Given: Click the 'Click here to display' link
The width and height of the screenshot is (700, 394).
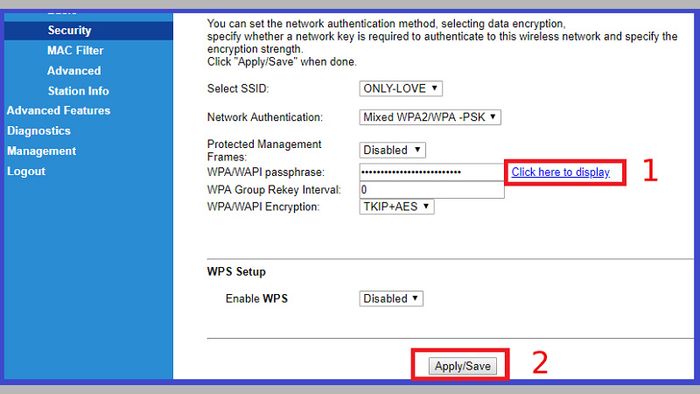Looking at the screenshot, I should click(561, 172).
